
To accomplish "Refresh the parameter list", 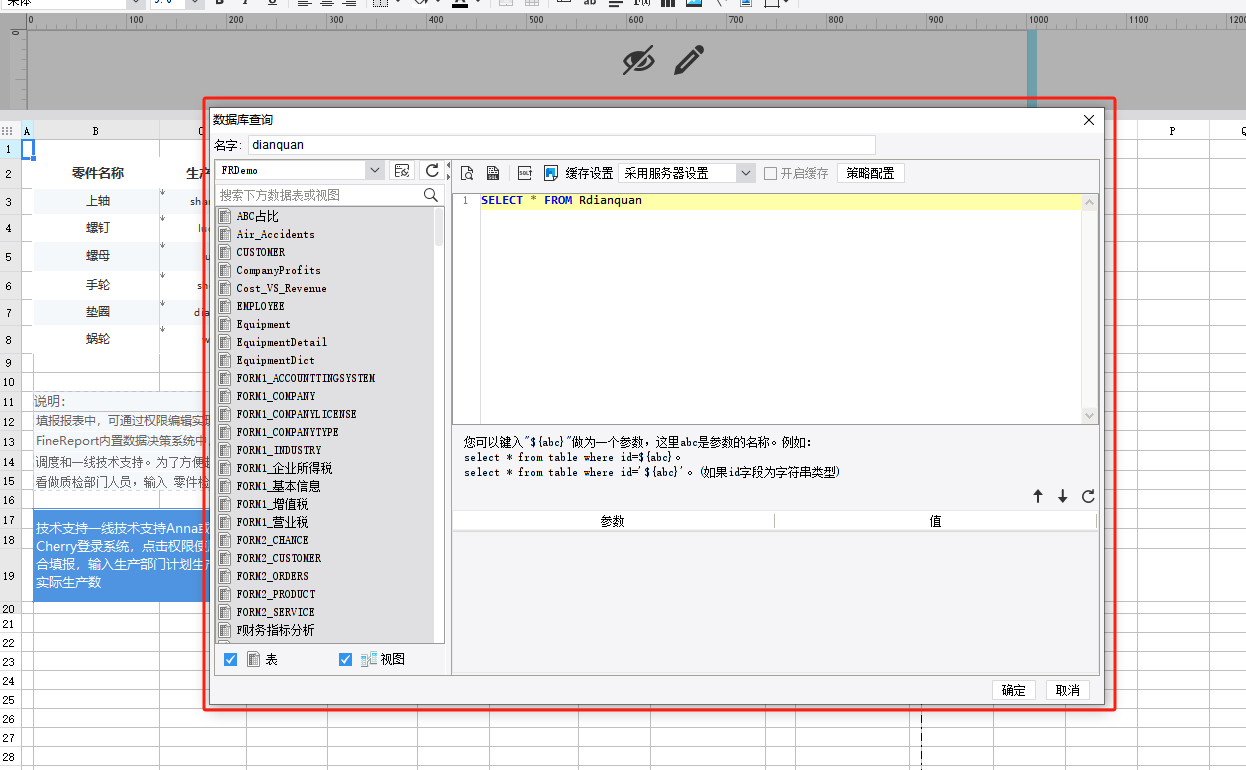I will [1088, 496].
